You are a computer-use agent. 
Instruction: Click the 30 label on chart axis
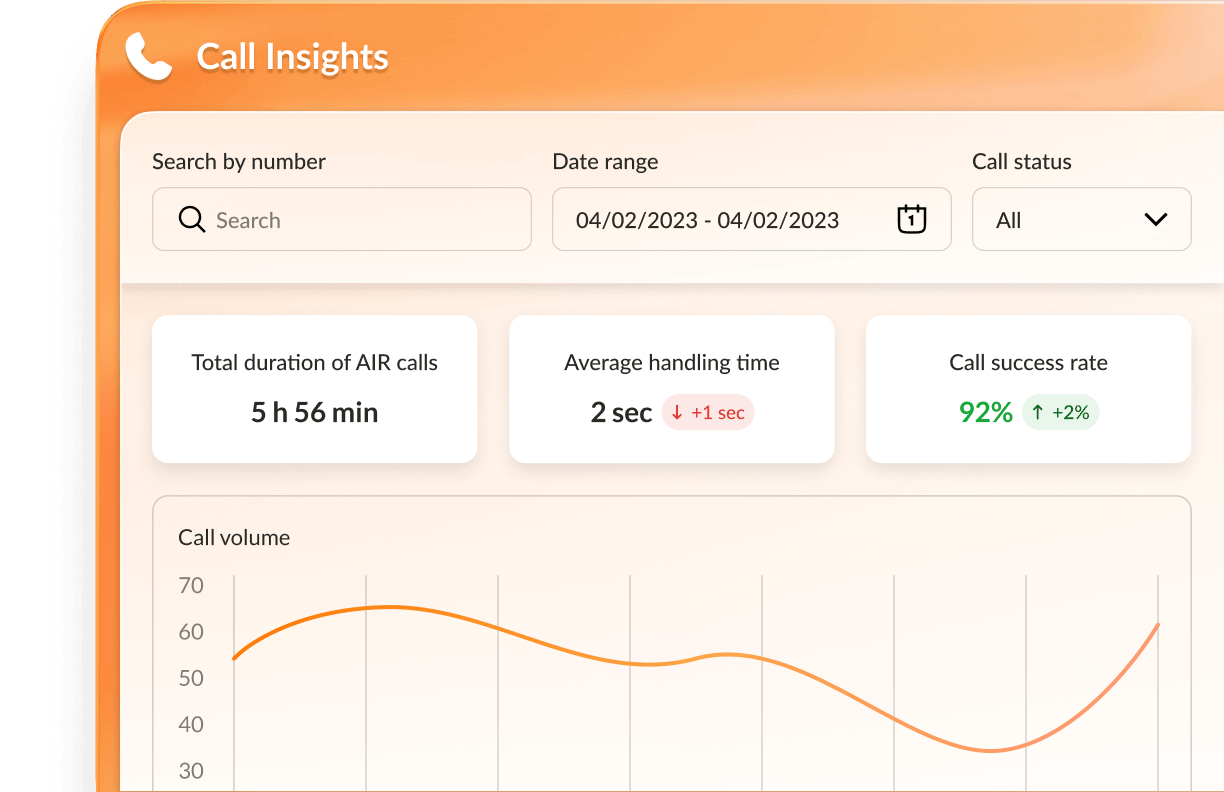pyautogui.click(x=190, y=771)
